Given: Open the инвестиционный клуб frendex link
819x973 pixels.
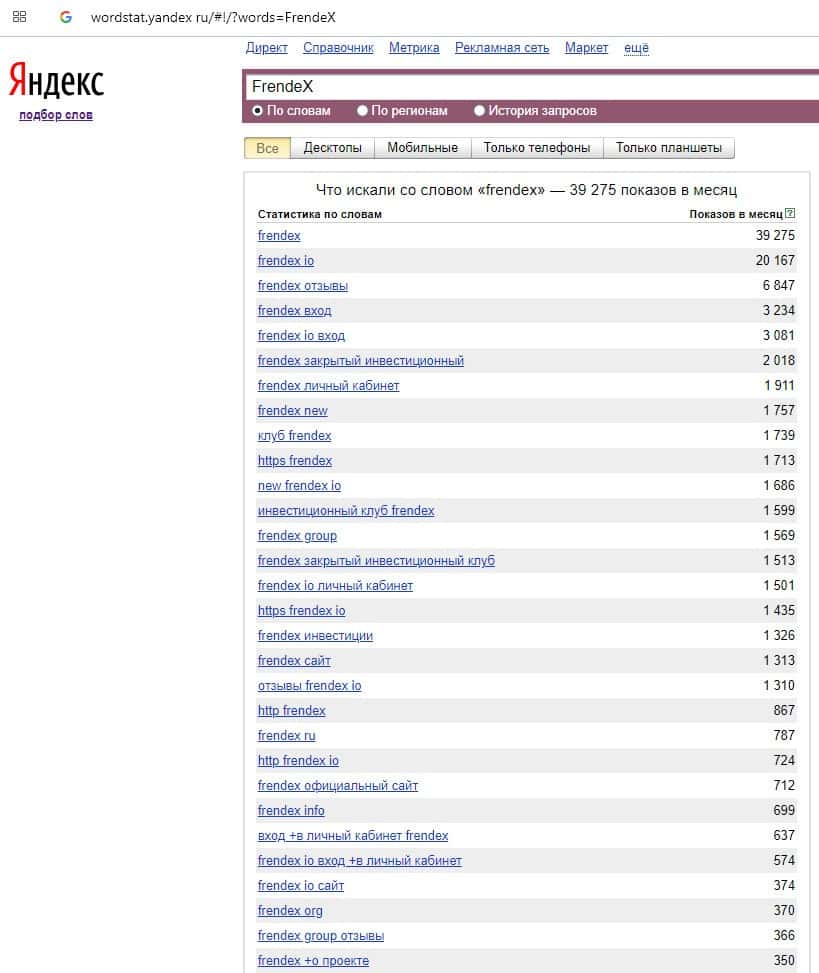Looking at the screenshot, I should coord(346,510).
